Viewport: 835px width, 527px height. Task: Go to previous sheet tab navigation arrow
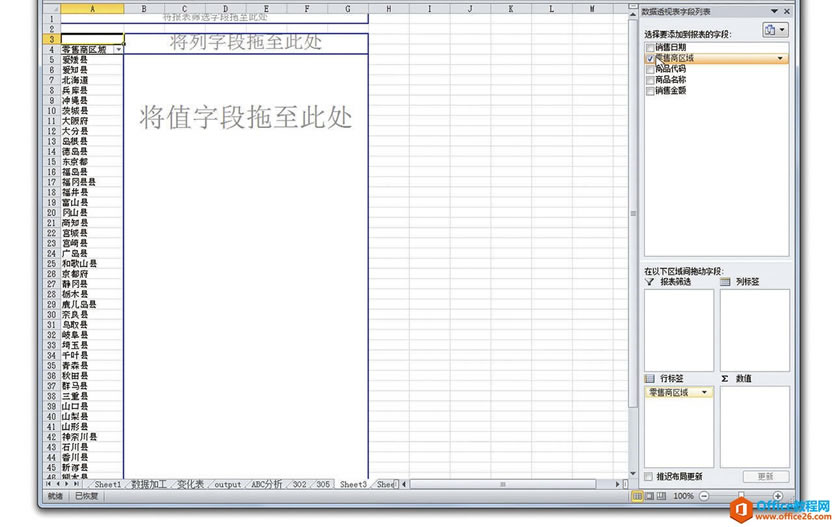58,484
